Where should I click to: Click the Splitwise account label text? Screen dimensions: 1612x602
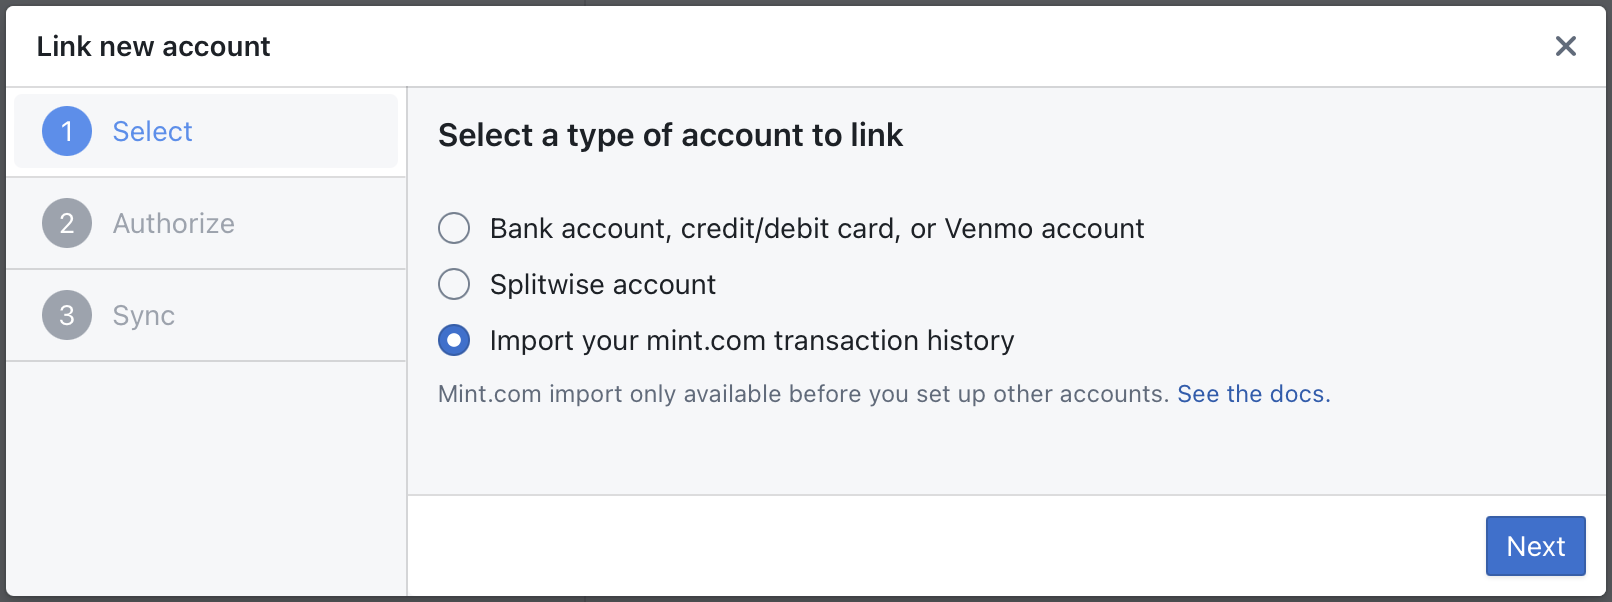click(602, 284)
